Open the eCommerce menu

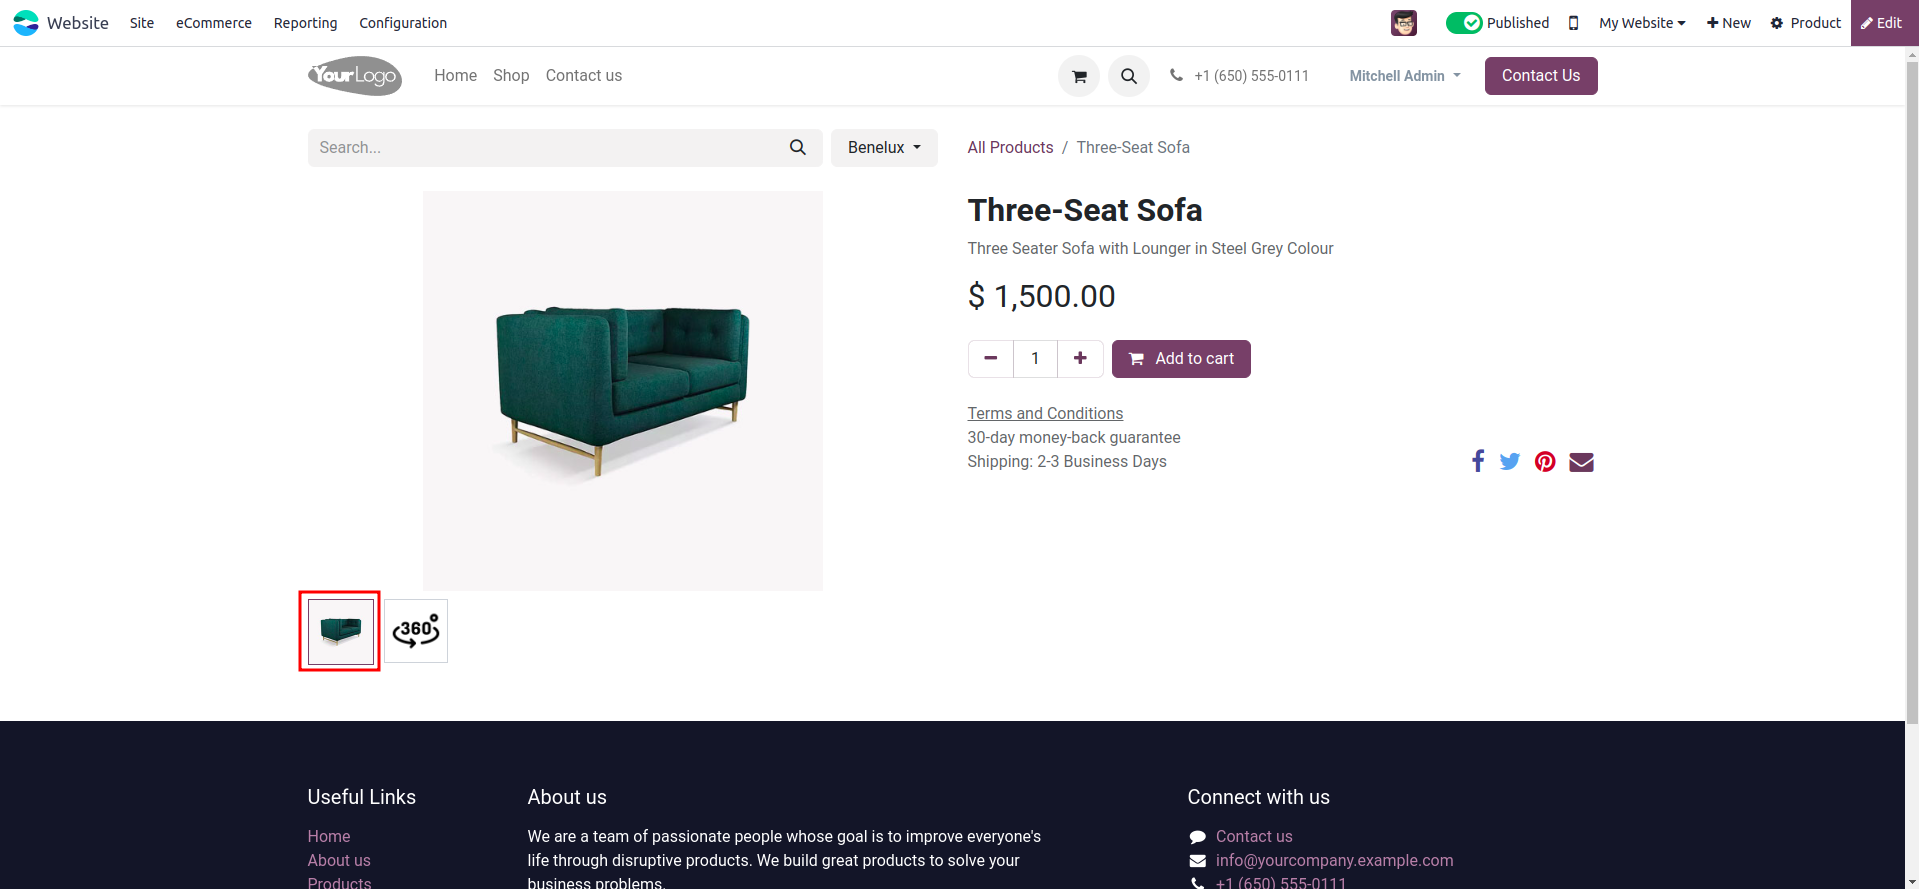pyautogui.click(x=214, y=23)
